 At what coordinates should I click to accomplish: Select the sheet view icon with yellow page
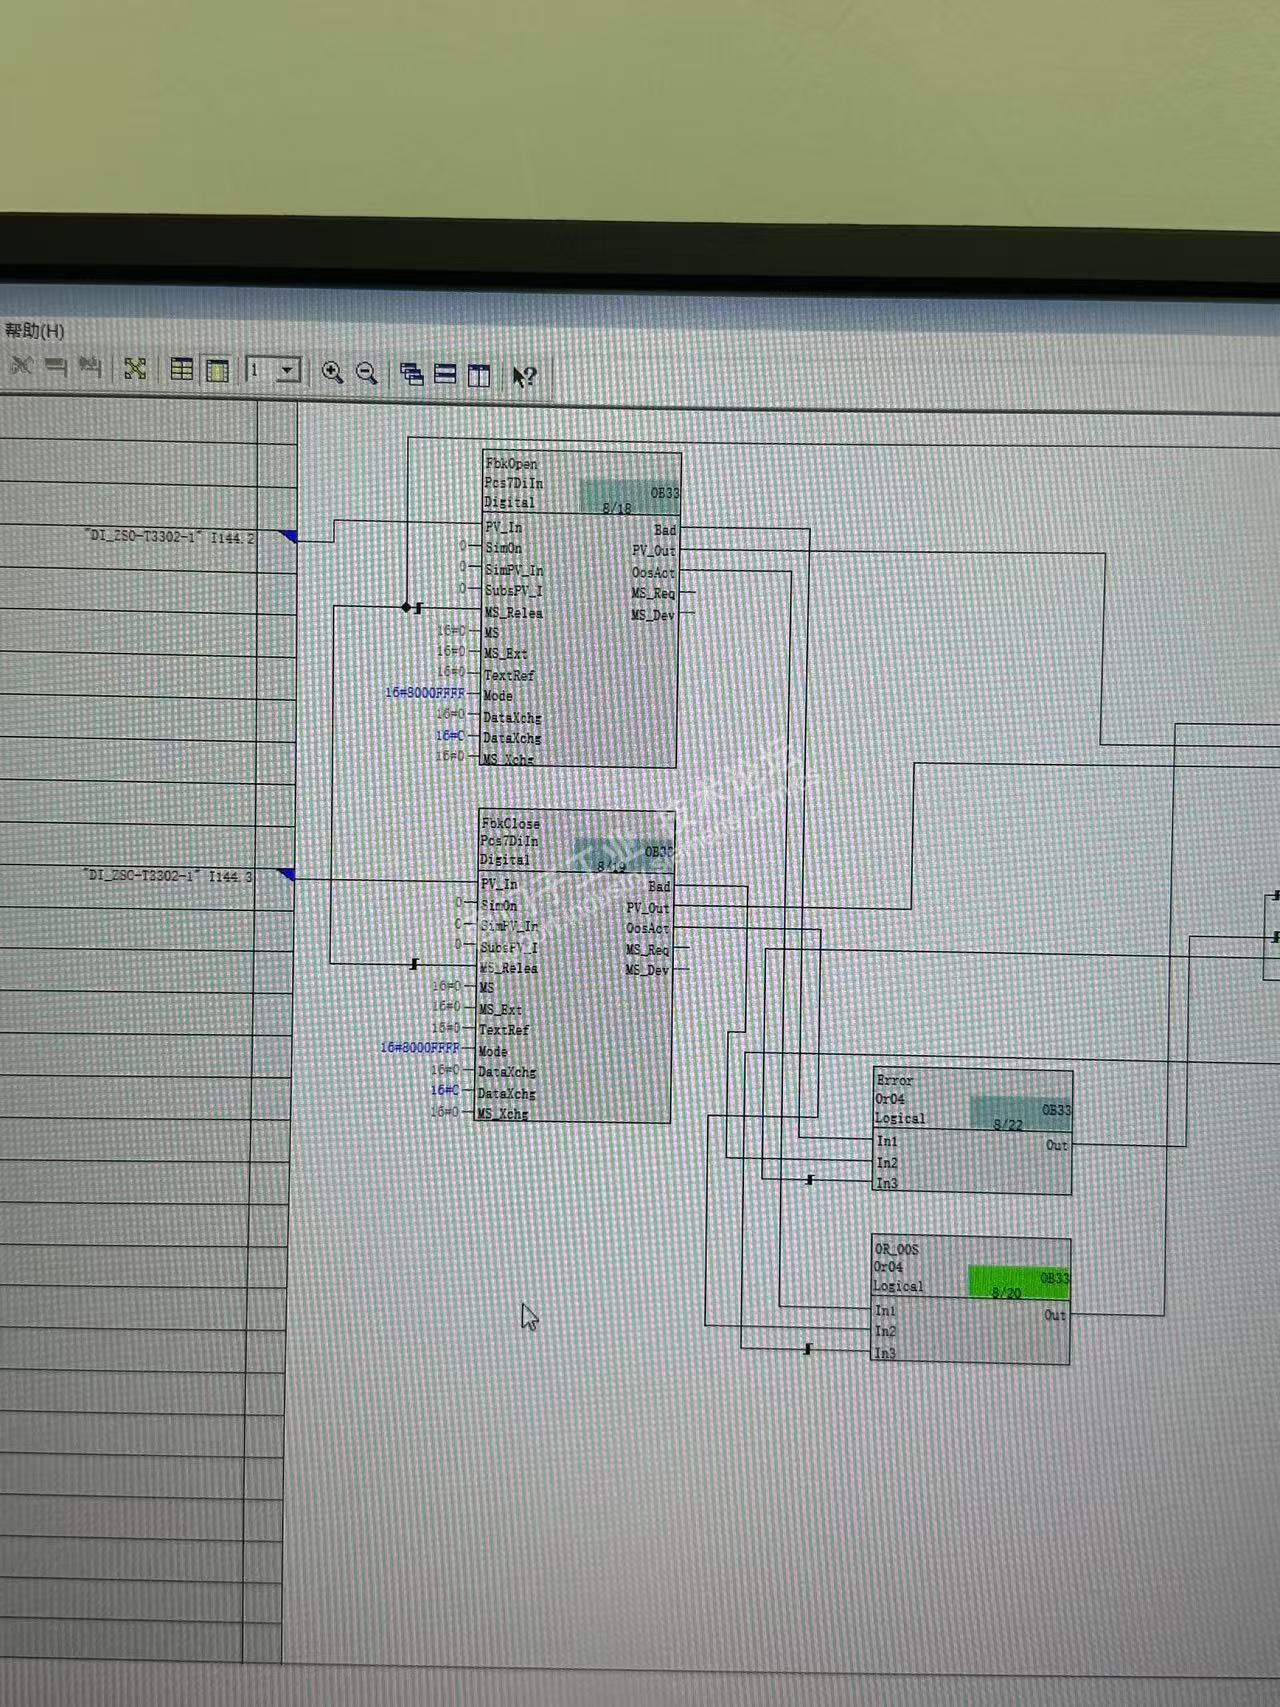(x=217, y=371)
